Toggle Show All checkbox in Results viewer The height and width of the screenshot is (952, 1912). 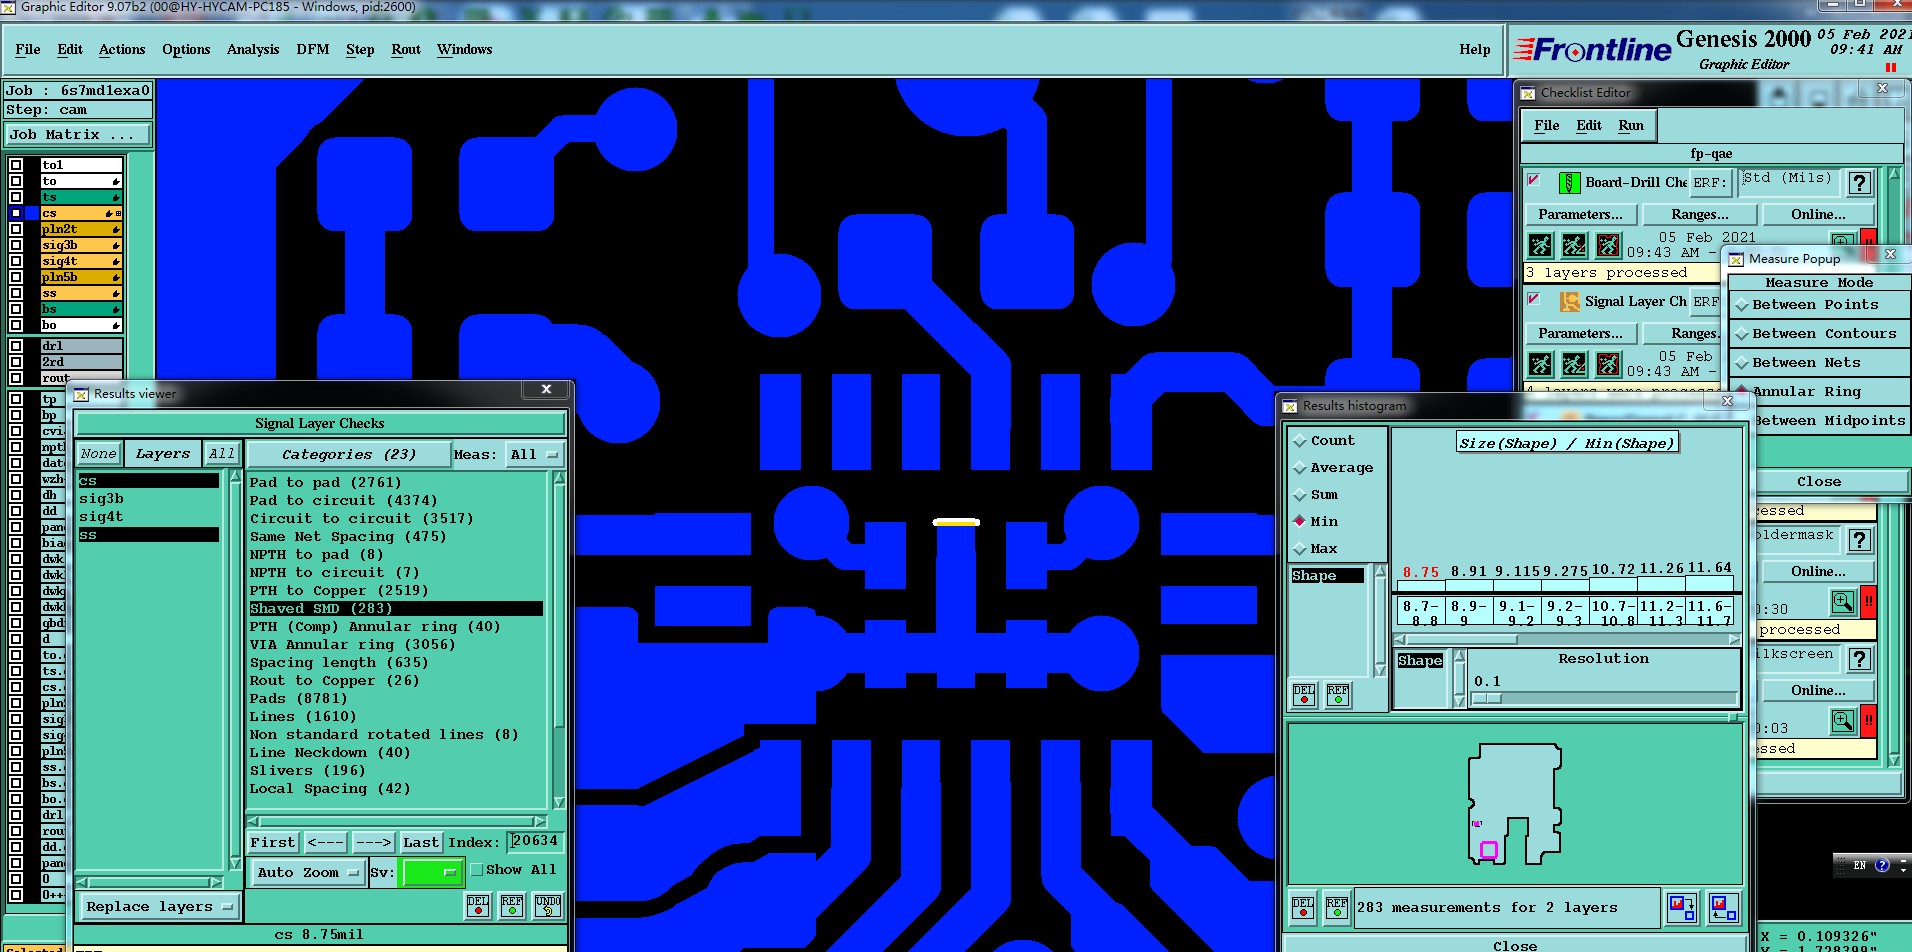pyautogui.click(x=477, y=870)
